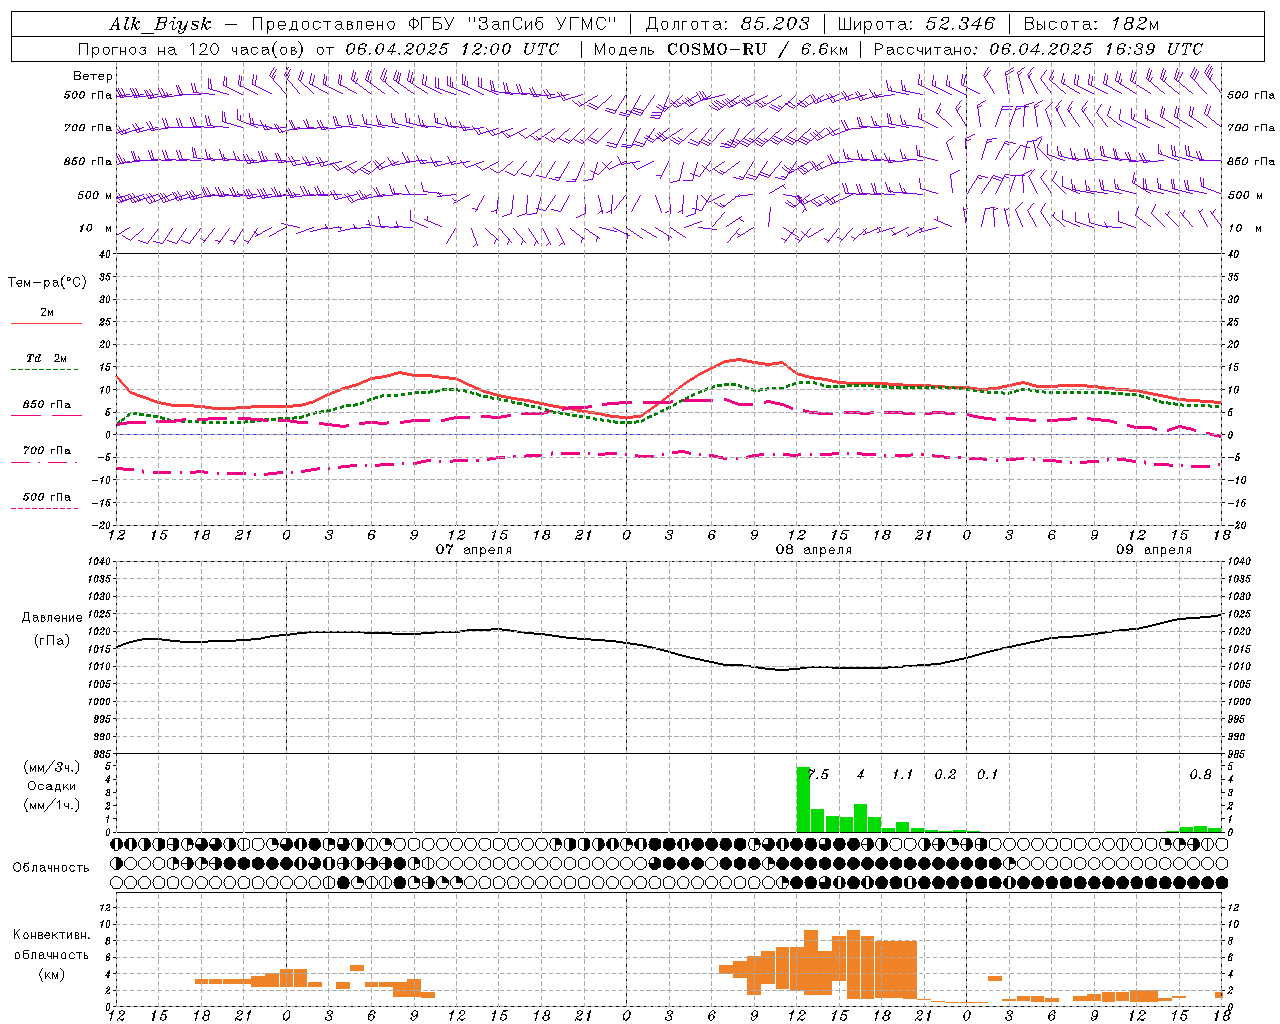
Task: Select the latitude value Широта: 52.346
Action: pos(916,24)
